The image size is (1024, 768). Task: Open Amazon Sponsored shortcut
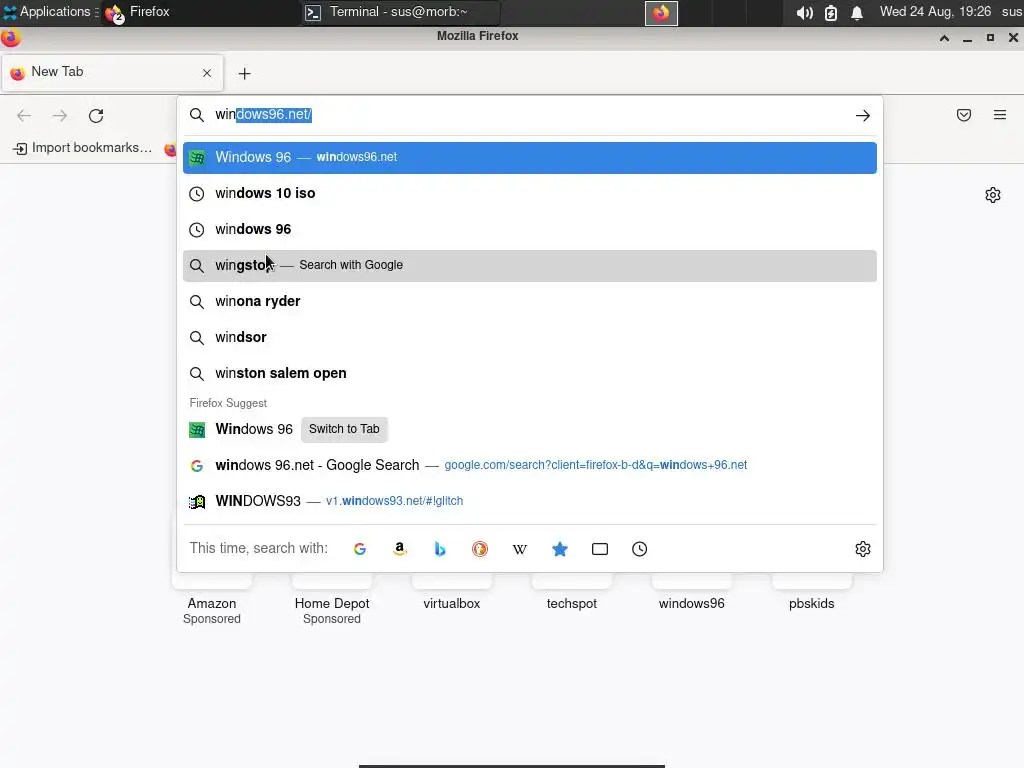click(x=212, y=604)
